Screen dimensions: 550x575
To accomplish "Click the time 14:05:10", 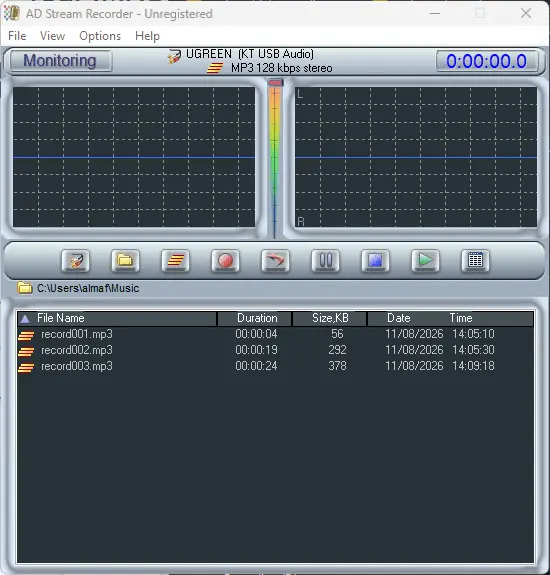I will tap(473, 334).
